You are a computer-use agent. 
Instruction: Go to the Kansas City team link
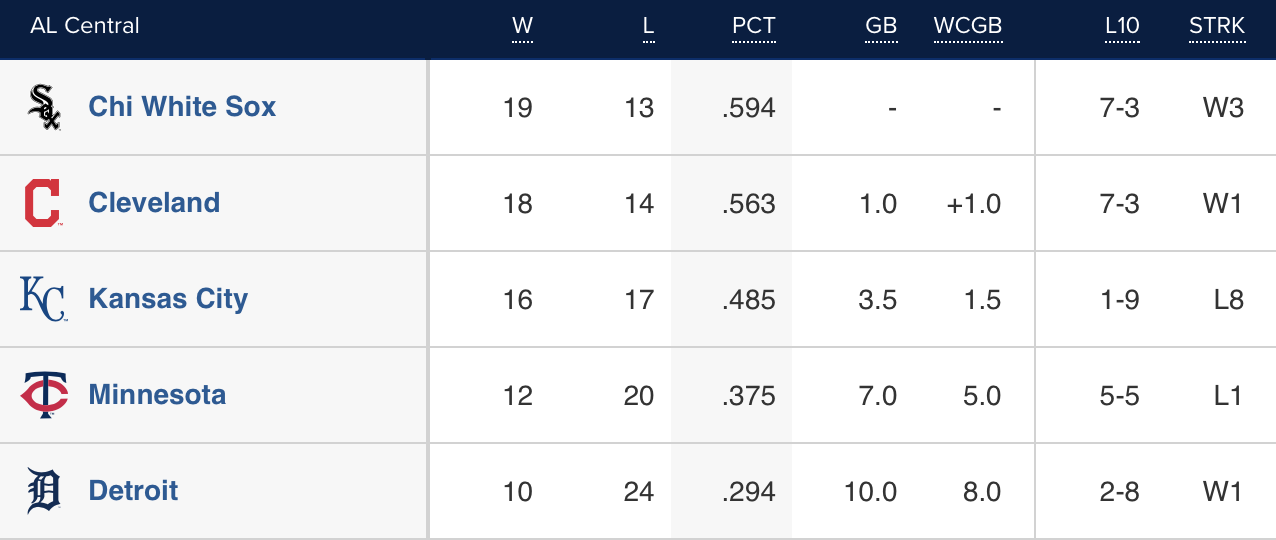tap(168, 299)
